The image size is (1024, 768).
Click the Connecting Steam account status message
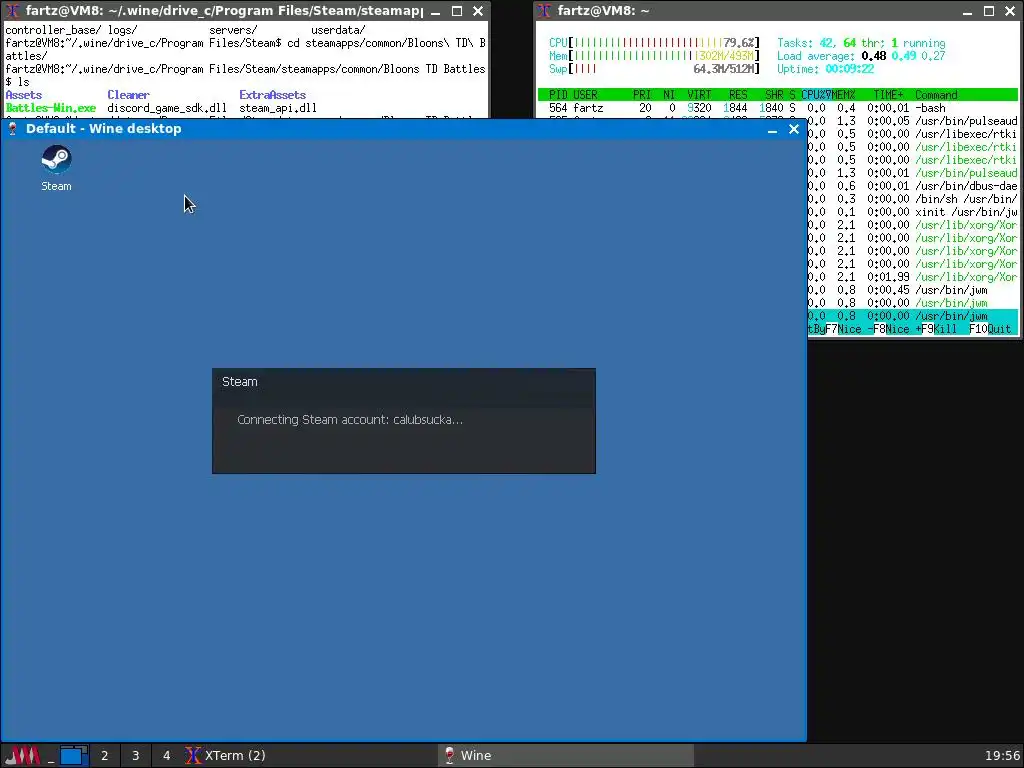point(350,420)
